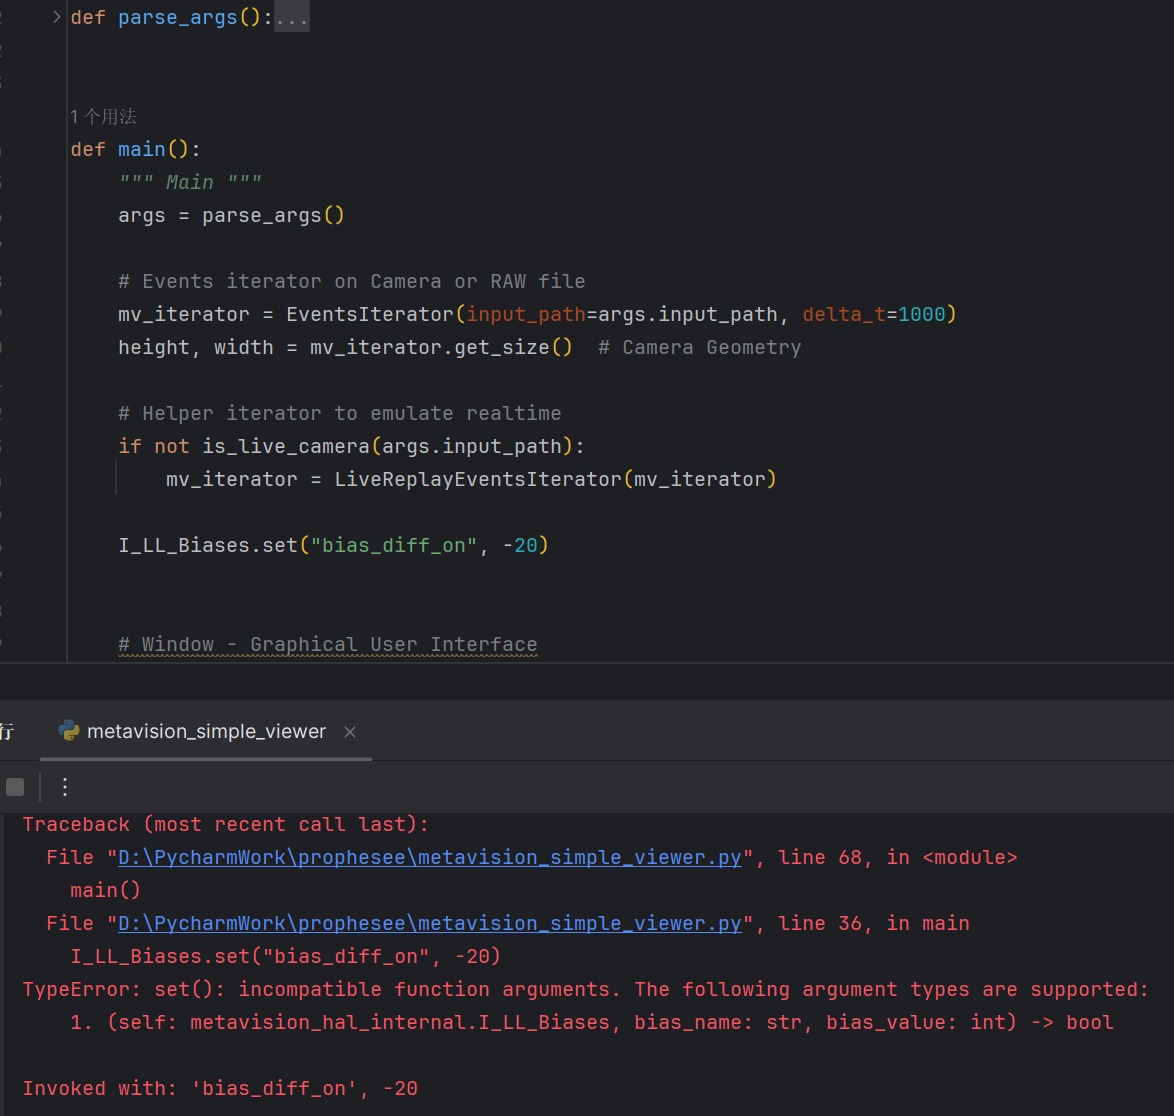Click the "bias_diff_on" string in editor
1174x1116 pixels.
[394, 546]
